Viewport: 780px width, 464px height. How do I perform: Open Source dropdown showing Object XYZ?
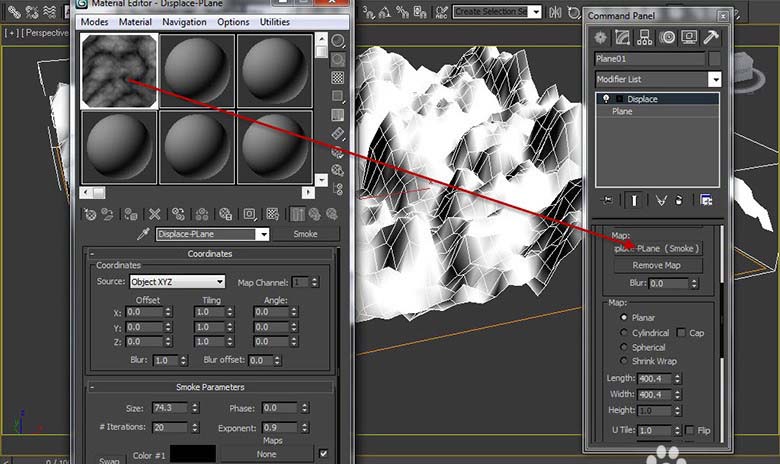tap(177, 282)
